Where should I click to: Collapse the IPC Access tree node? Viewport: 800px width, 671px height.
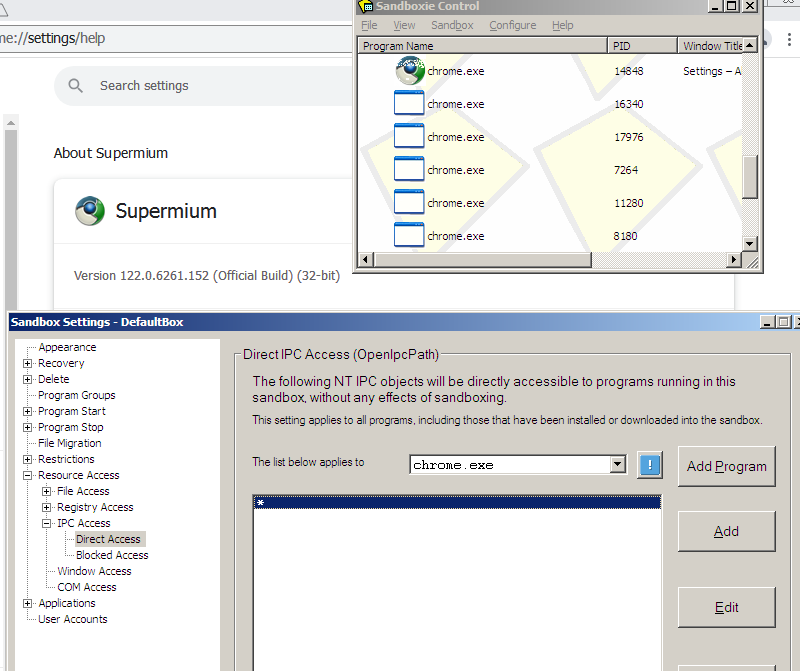(x=46, y=523)
